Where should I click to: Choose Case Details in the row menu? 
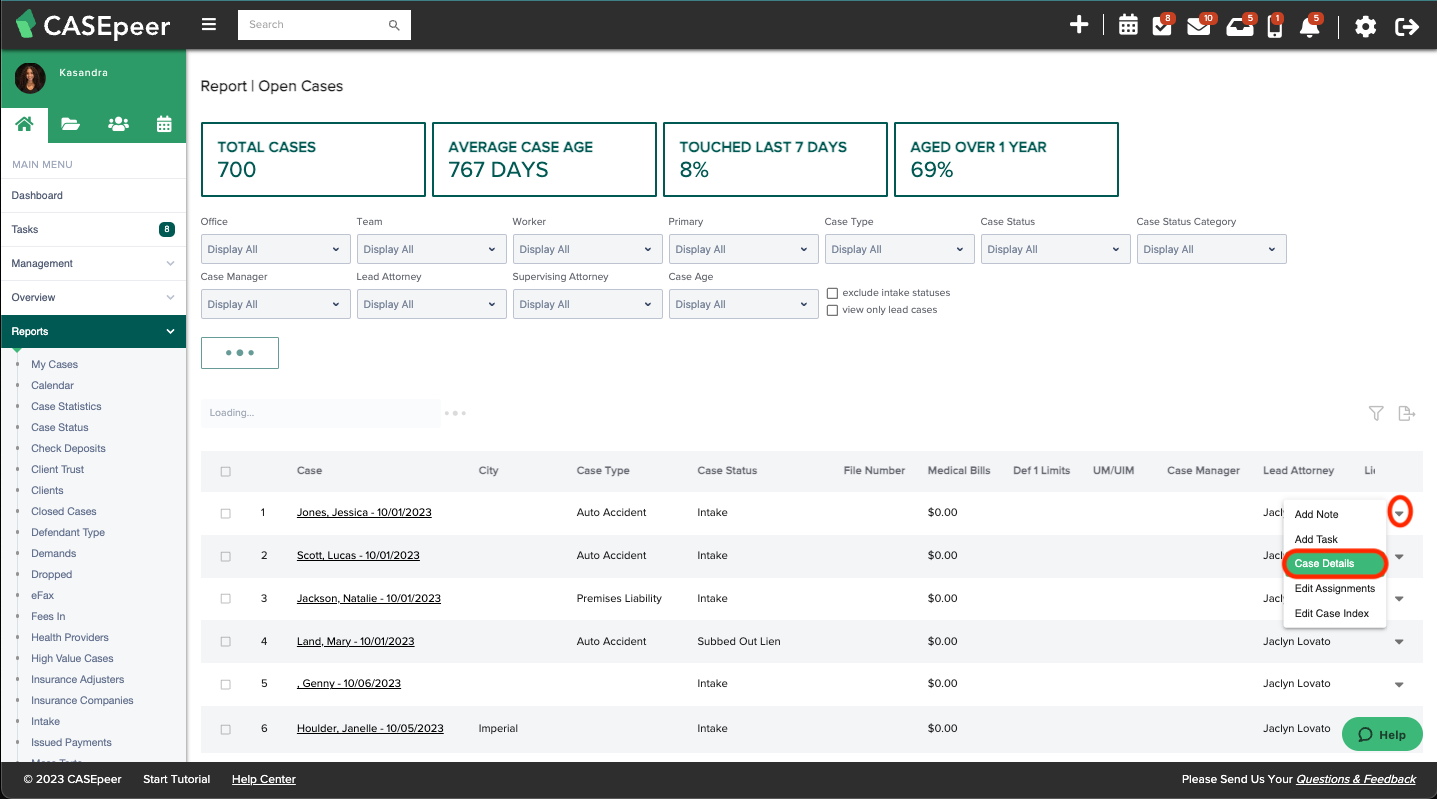tap(1335, 564)
